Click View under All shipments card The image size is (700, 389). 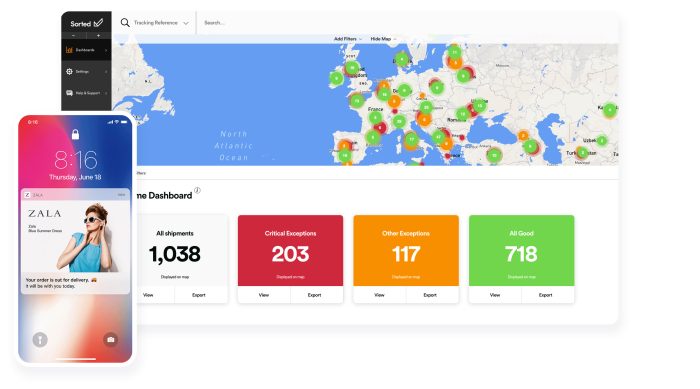(x=148, y=295)
